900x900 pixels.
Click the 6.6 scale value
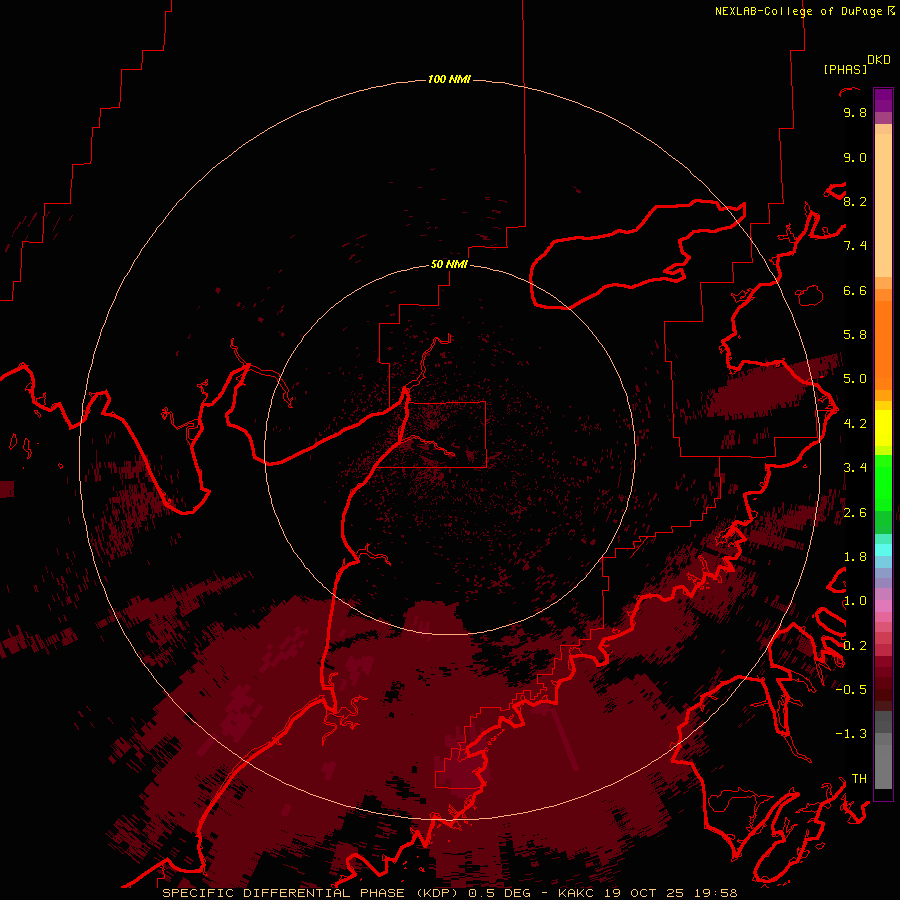coord(855,290)
